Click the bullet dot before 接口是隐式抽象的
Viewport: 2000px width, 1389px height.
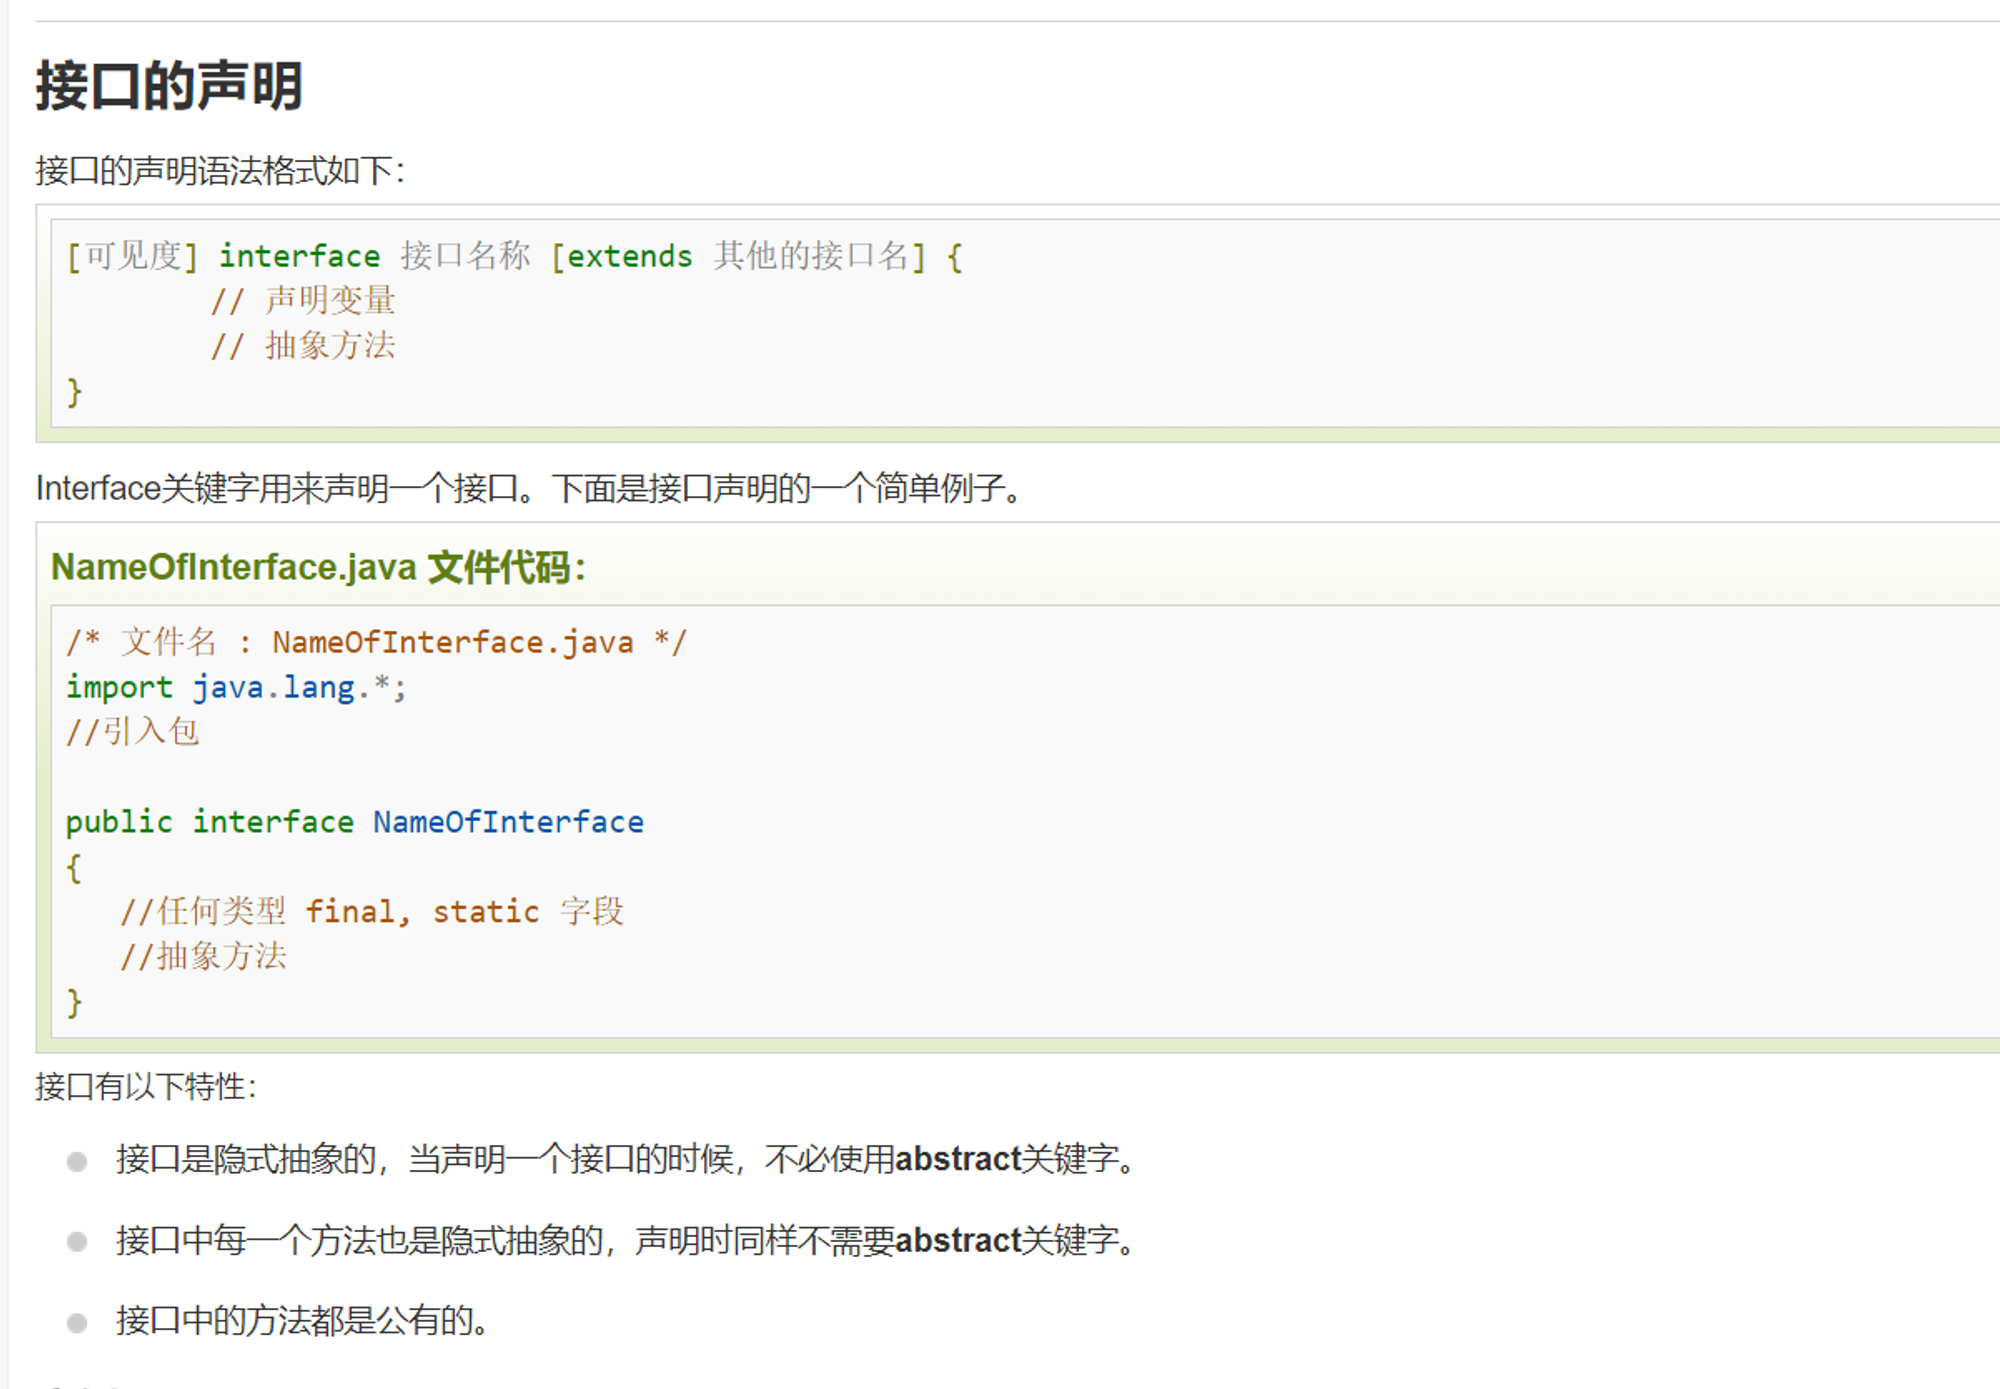77,1161
